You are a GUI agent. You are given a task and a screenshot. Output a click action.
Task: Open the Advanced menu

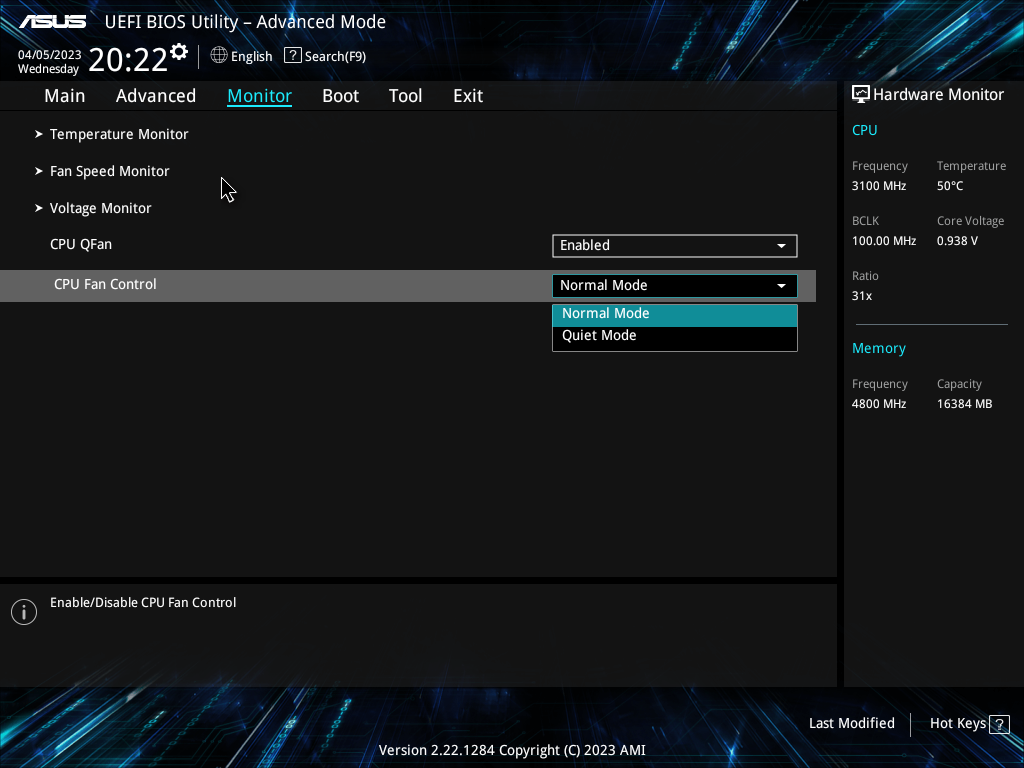tap(156, 95)
